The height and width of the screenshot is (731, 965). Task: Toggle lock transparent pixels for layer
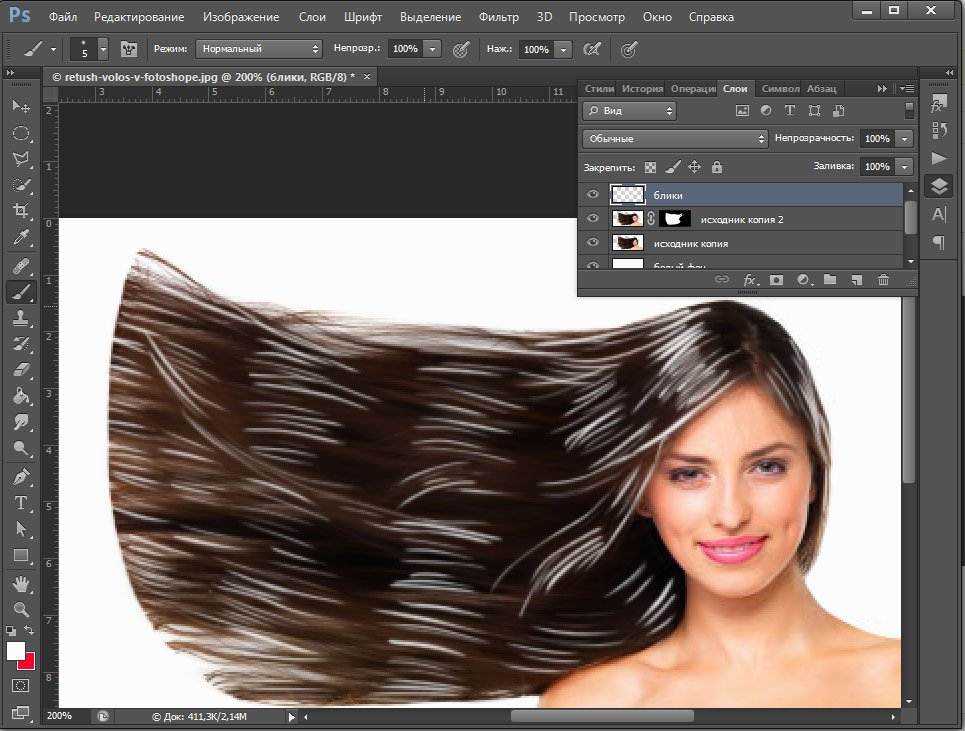651,168
